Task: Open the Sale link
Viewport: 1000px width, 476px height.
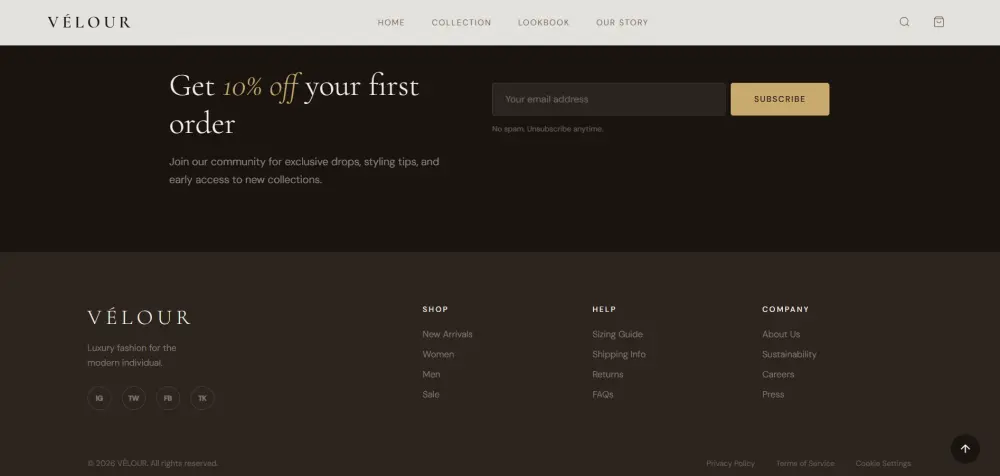Action: click(x=430, y=394)
